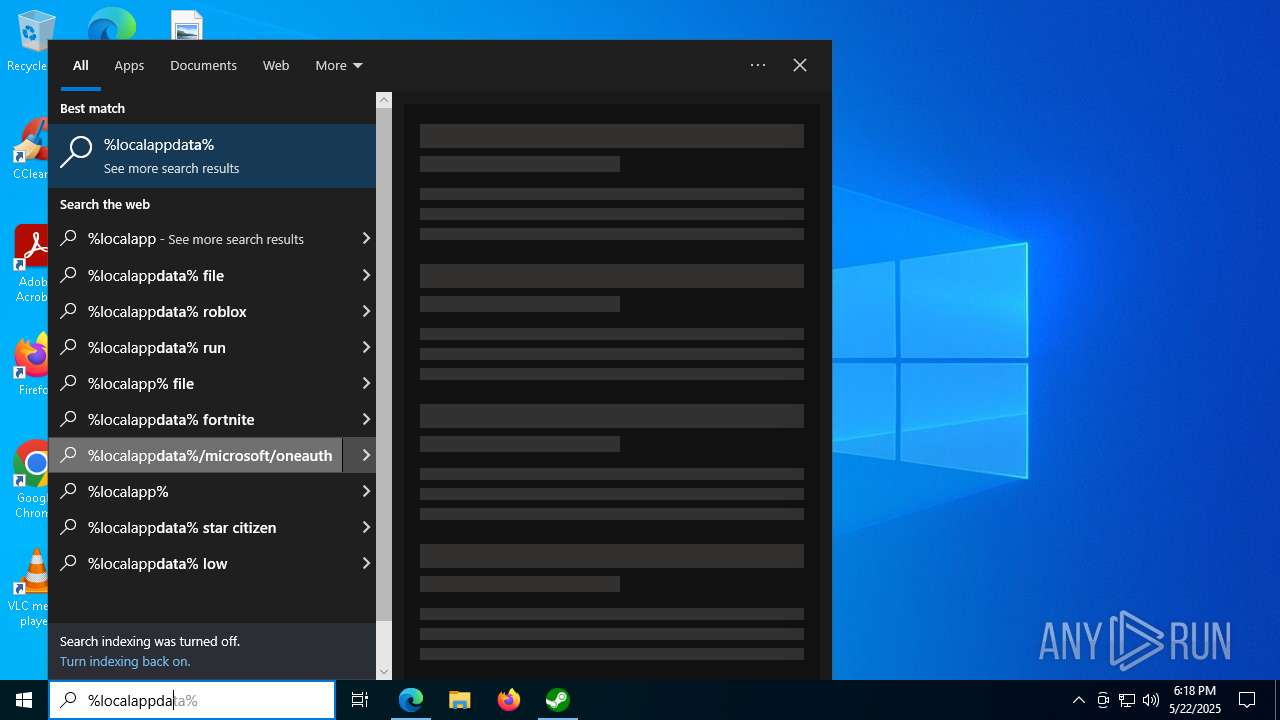Select the '%localappdata% run' suggestion
1280x720 pixels.
click(196, 347)
